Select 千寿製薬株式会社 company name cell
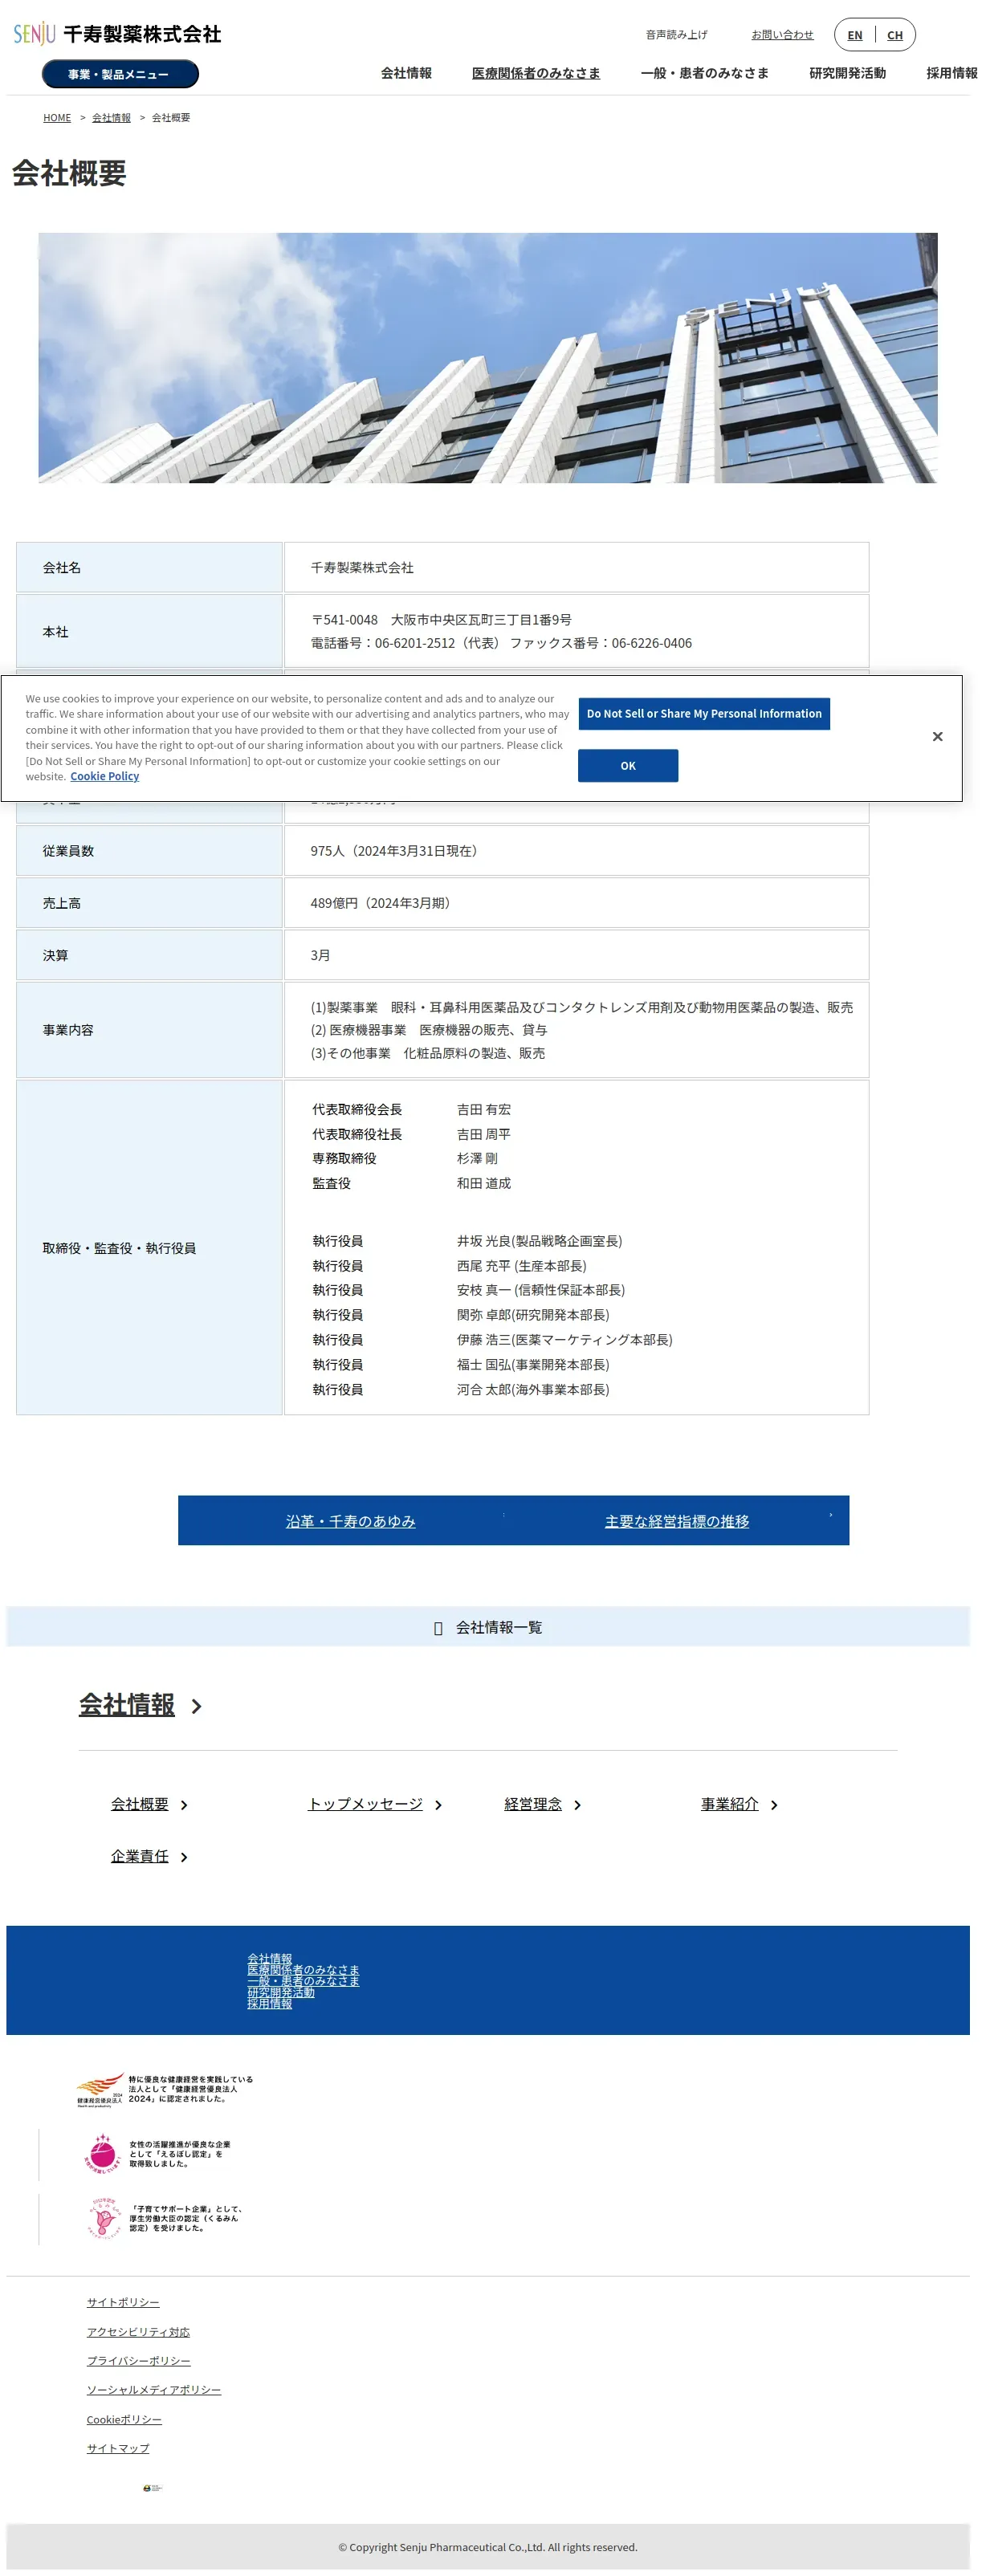 click(576, 567)
